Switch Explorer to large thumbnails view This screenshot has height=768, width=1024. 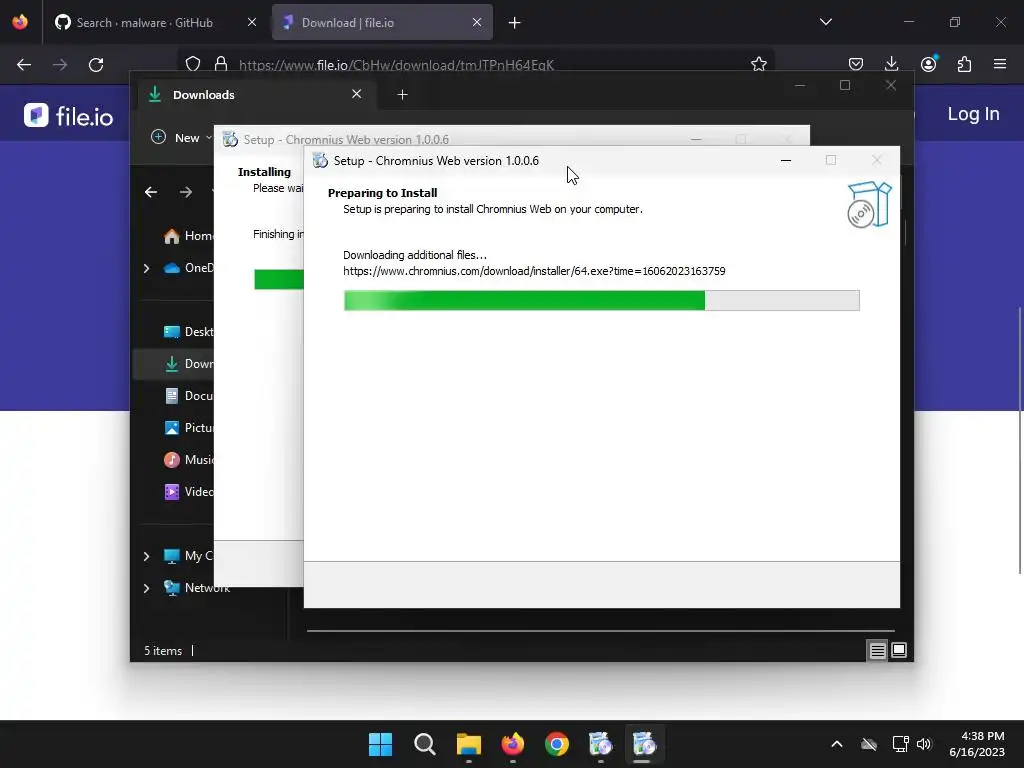(x=899, y=650)
